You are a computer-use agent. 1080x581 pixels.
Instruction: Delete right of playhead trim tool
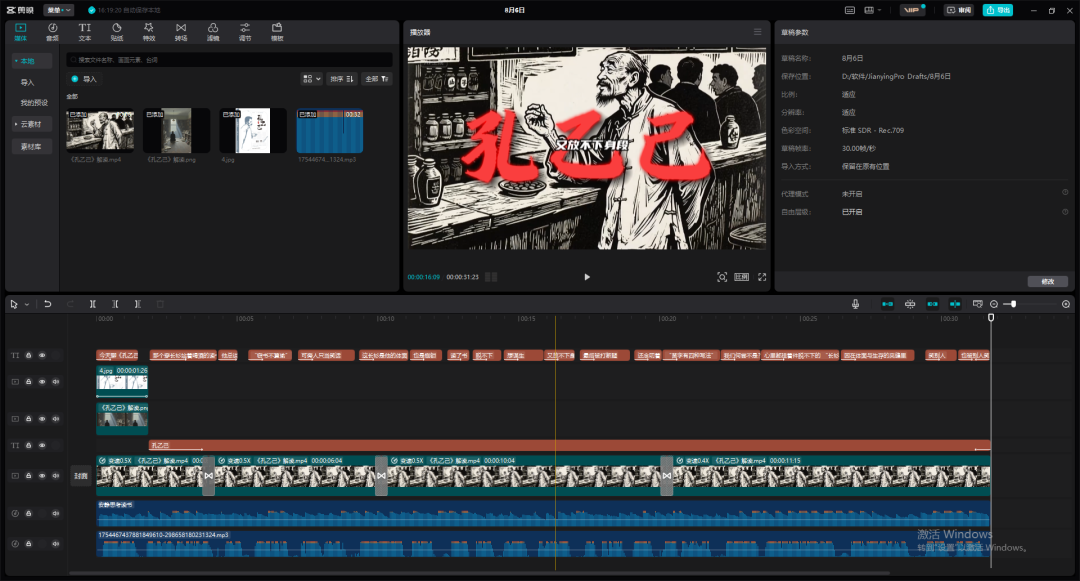(x=138, y=304)
